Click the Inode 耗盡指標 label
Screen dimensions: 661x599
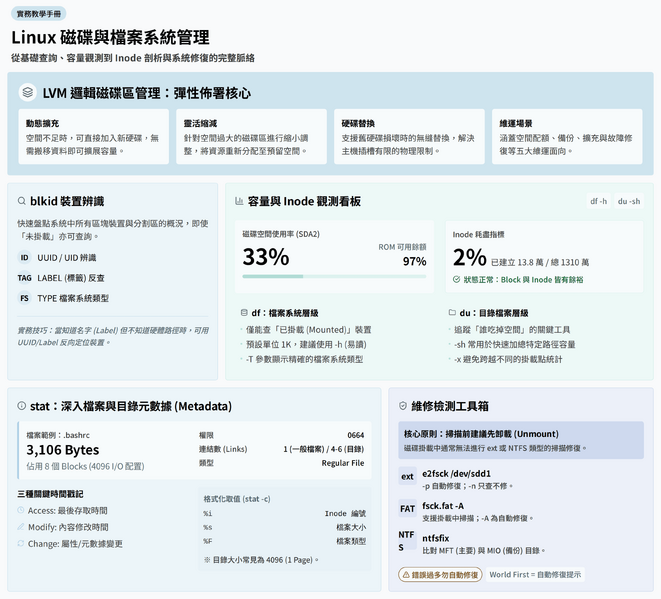tap(478, 234)
